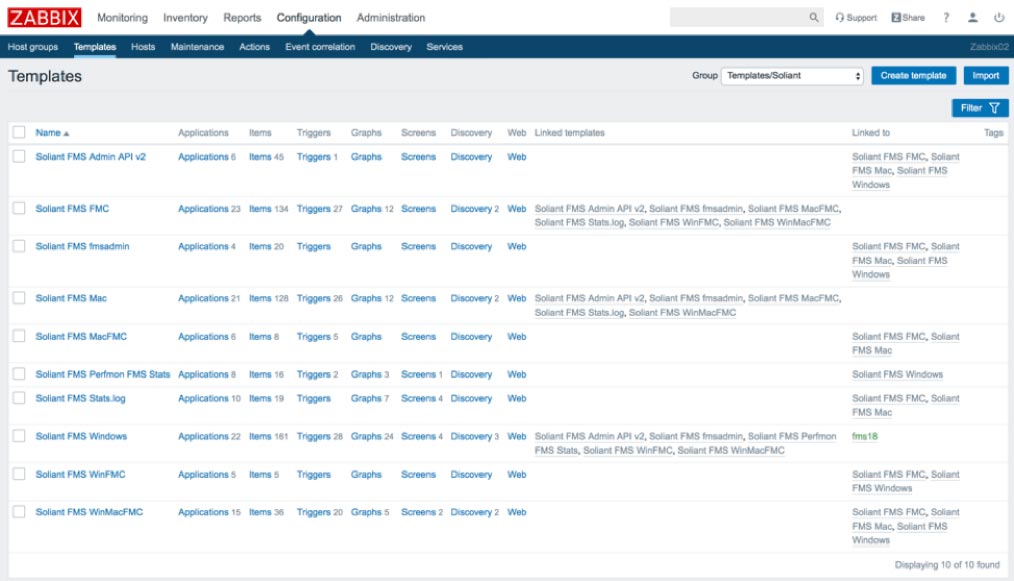Open Triggers 2 for Perfmon FMS Stats
Screen dimensions: 1014x581
click(x=314, y=375)
